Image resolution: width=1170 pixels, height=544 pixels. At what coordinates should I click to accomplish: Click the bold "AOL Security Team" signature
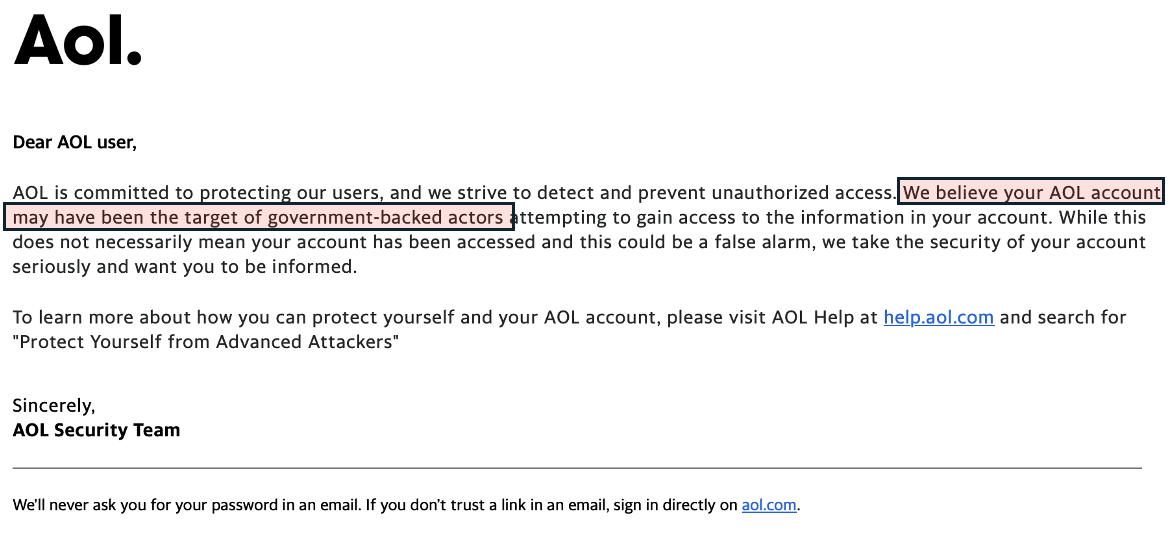click(x=96, y=430)
